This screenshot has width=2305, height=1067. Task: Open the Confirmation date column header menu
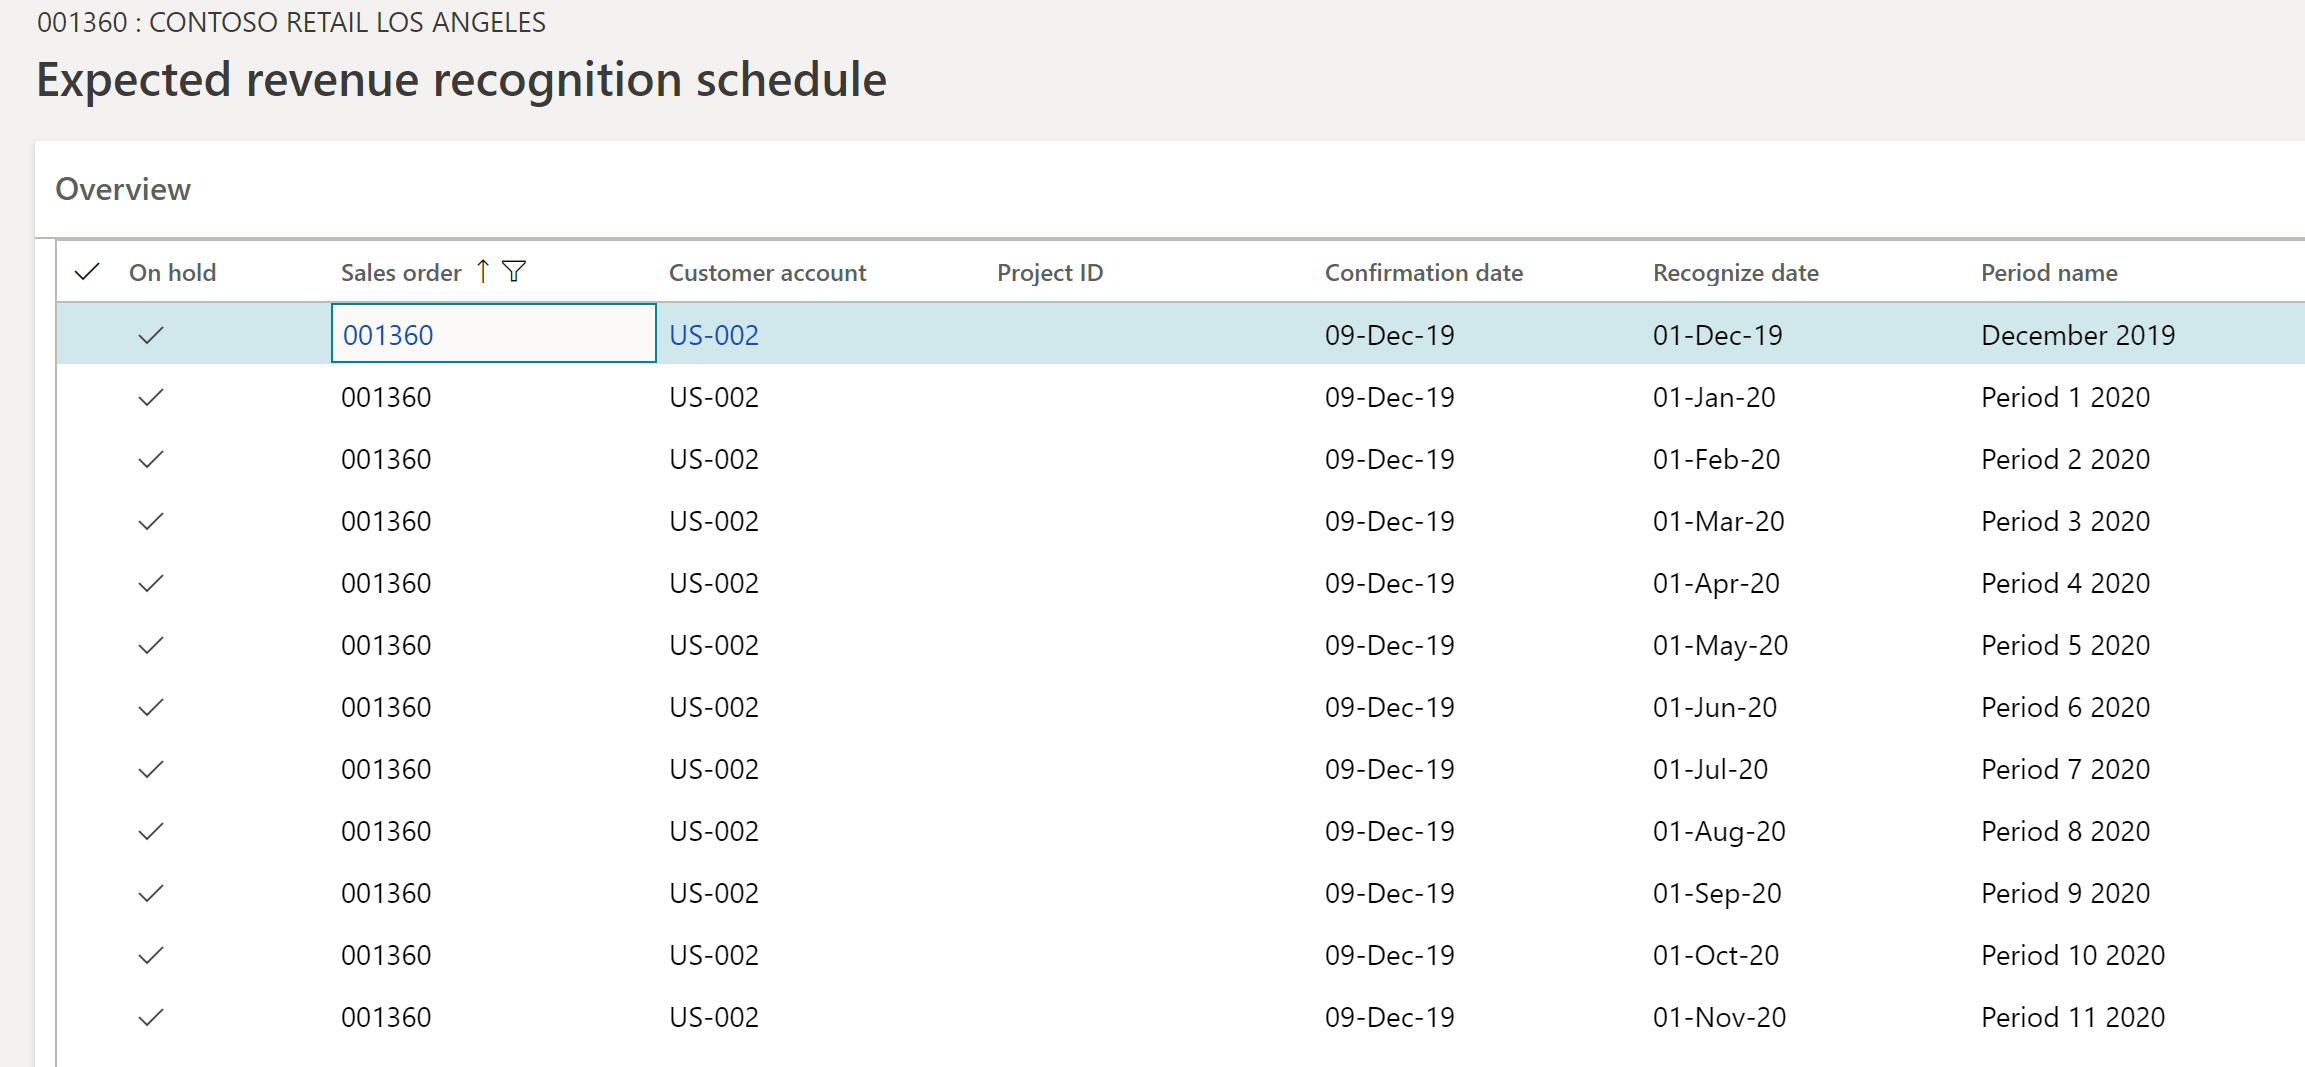pos(1424,272)
